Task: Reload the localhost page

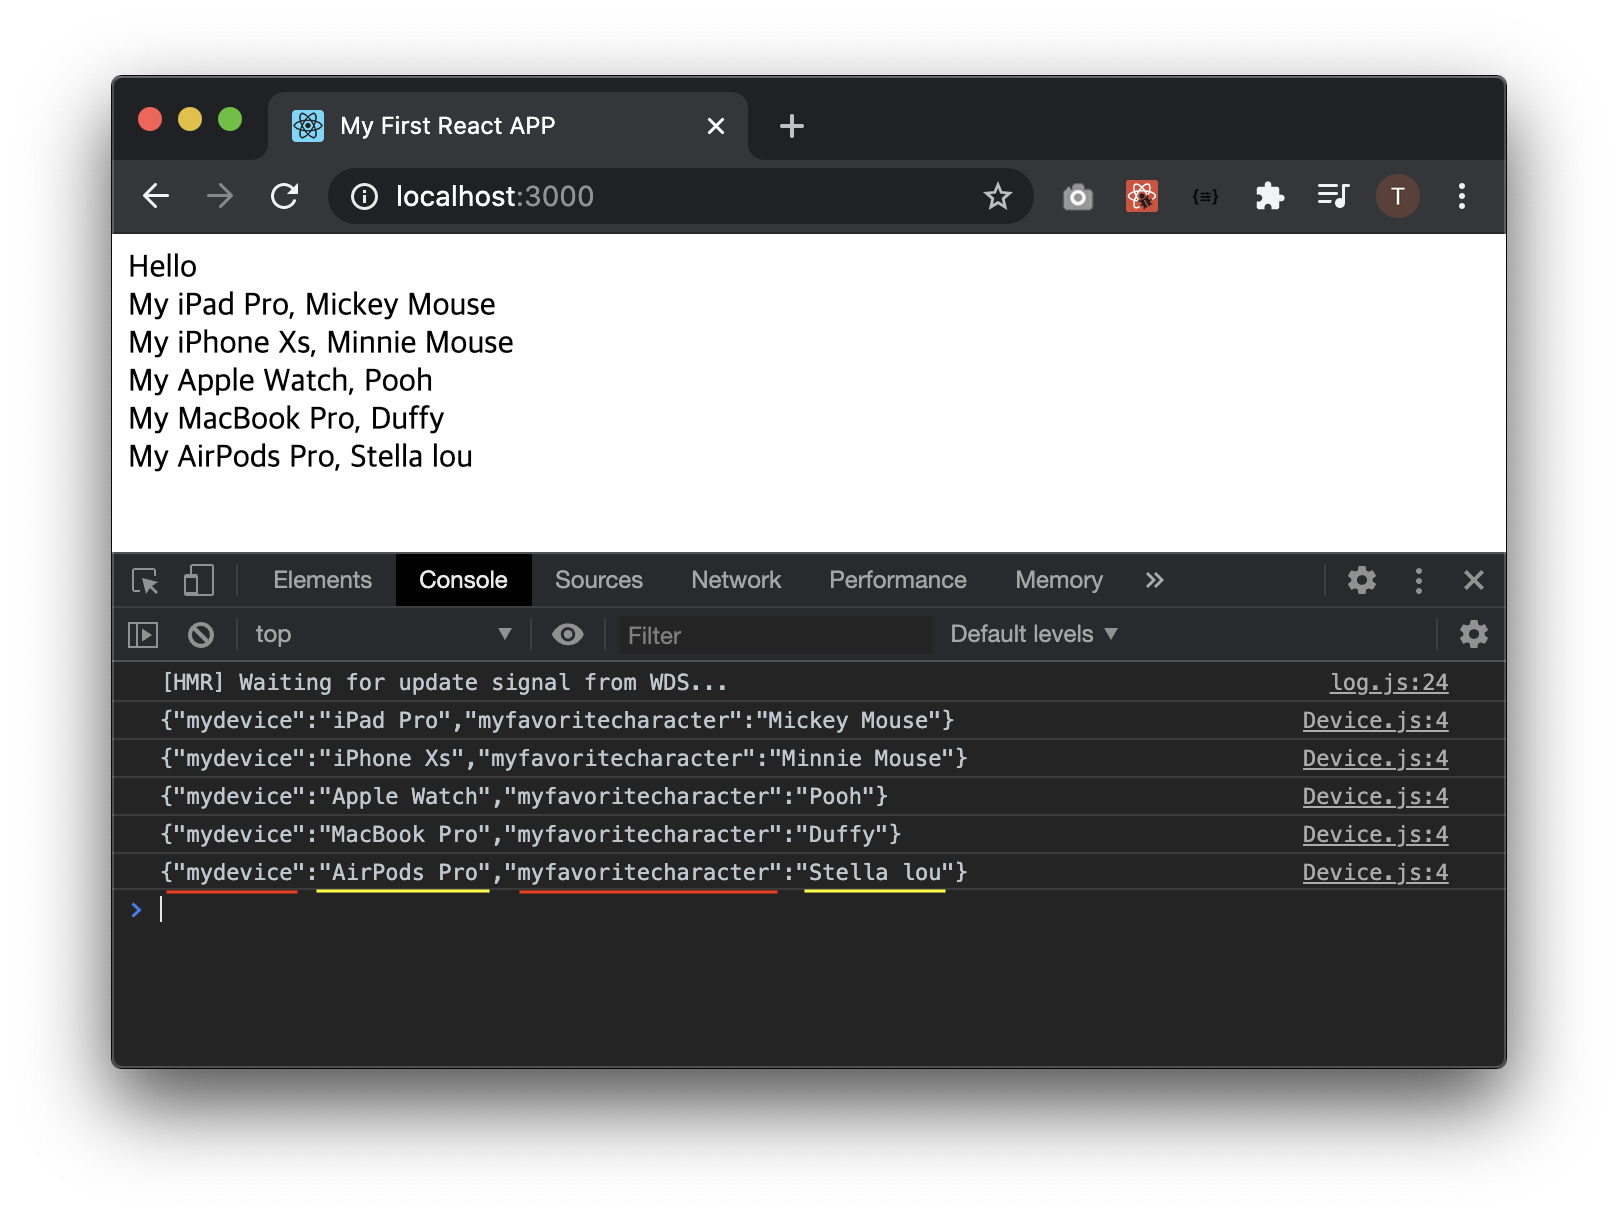Action: (x=285, y=196)
